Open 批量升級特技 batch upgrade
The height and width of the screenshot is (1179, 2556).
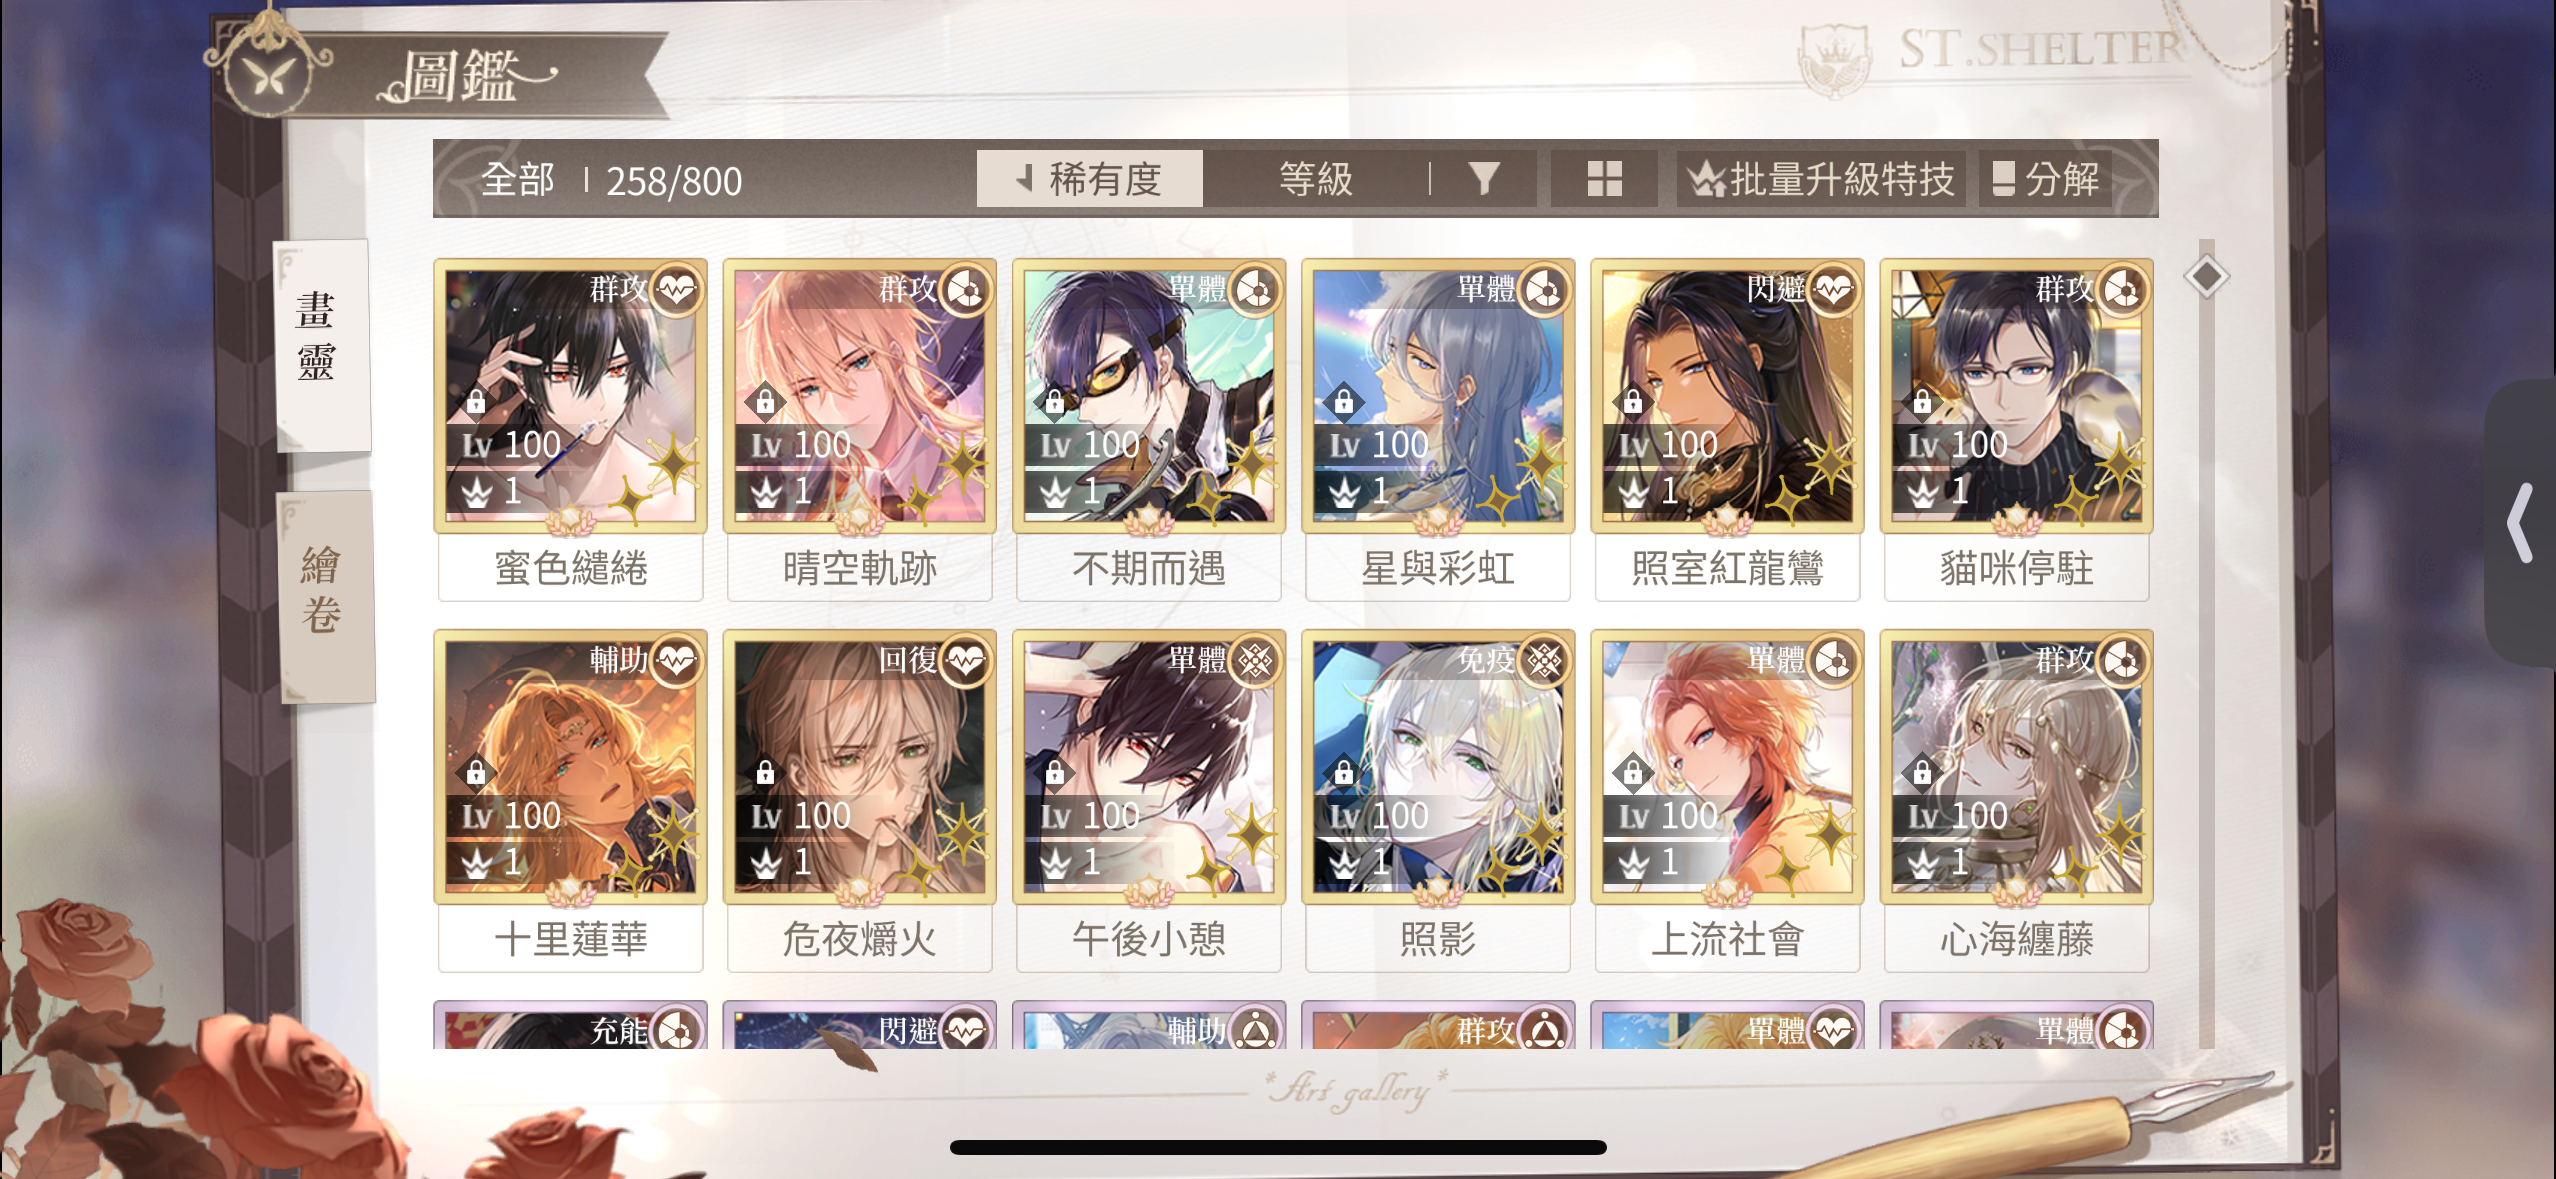click(x=1821, y=179)
